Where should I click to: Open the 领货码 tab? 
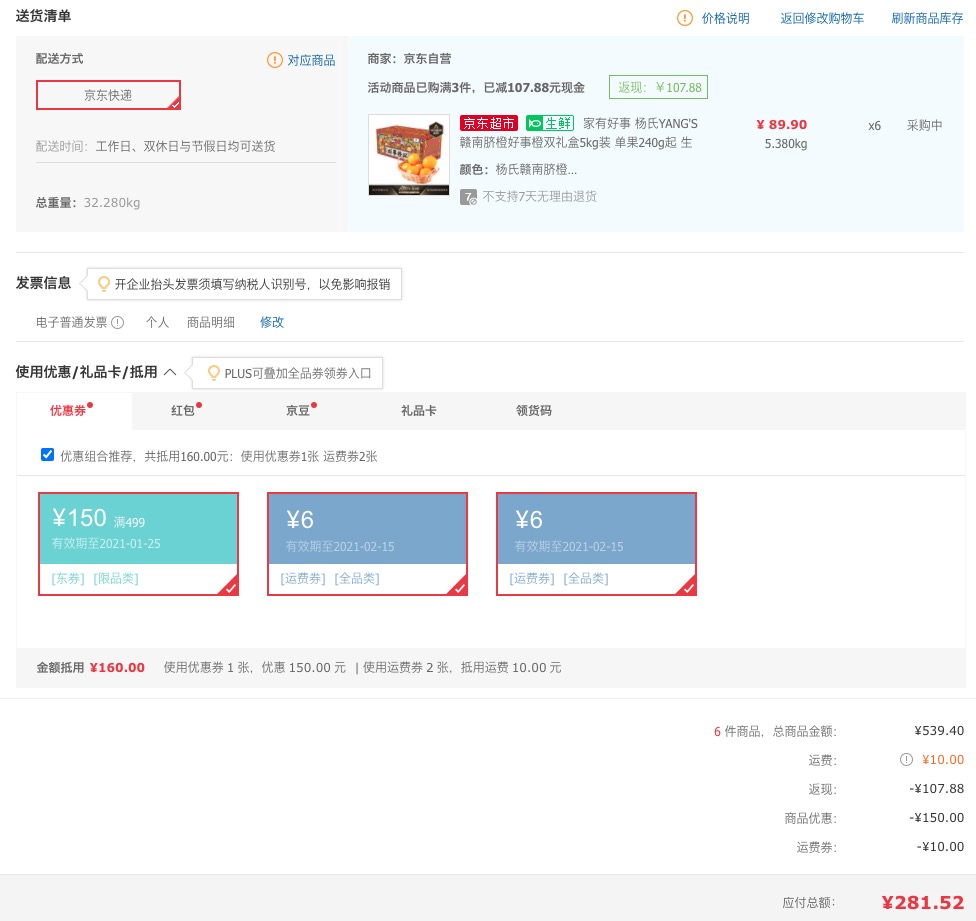(x=533, y=411)
